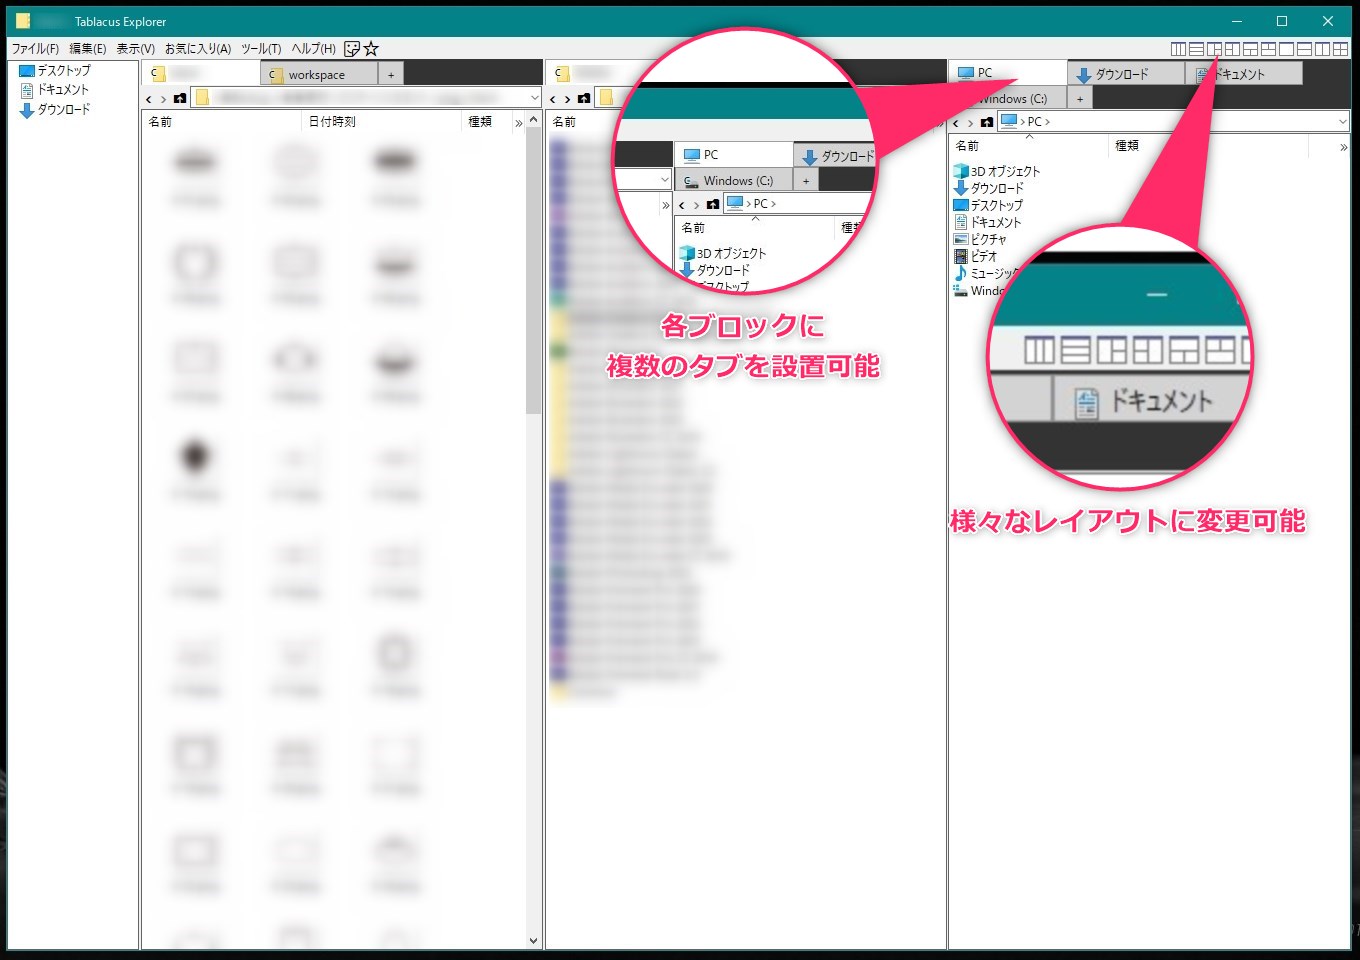
Task: Select ダウンロード folder in the right pane list
Action: 989,188
